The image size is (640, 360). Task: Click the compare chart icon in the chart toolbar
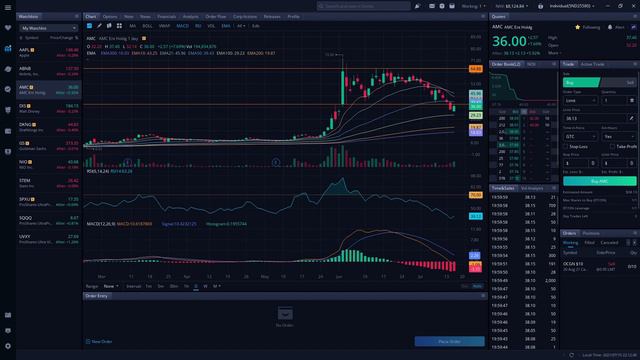(109, 26)
